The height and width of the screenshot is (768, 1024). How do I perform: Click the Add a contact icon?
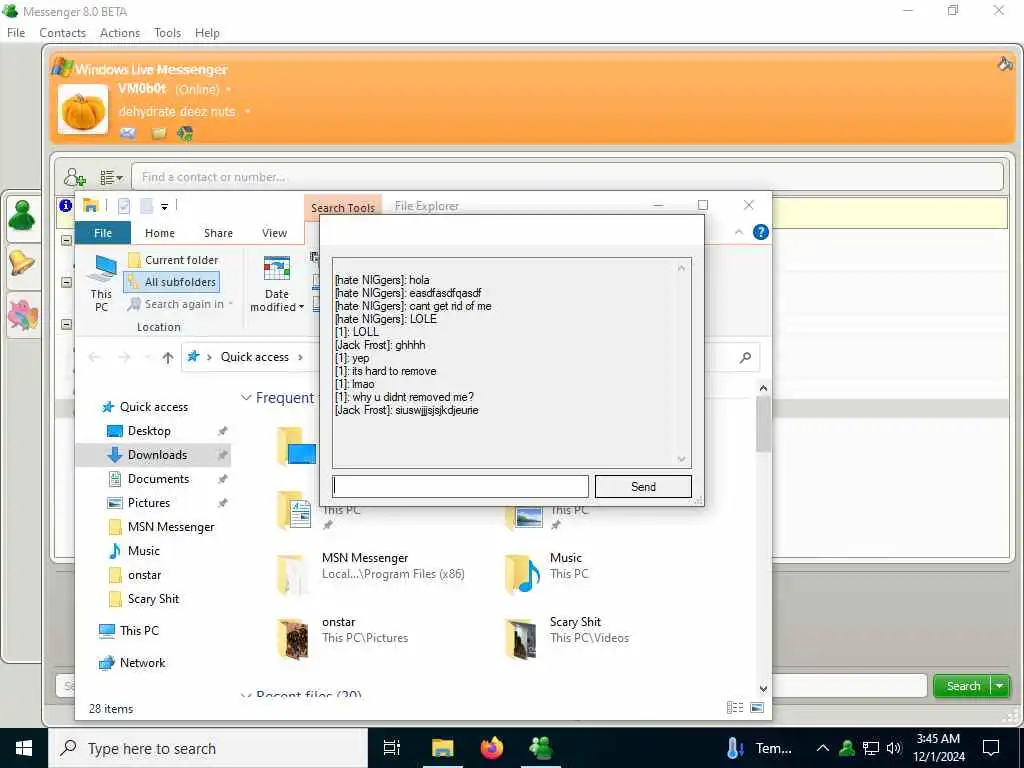click(x=74, y=177)
